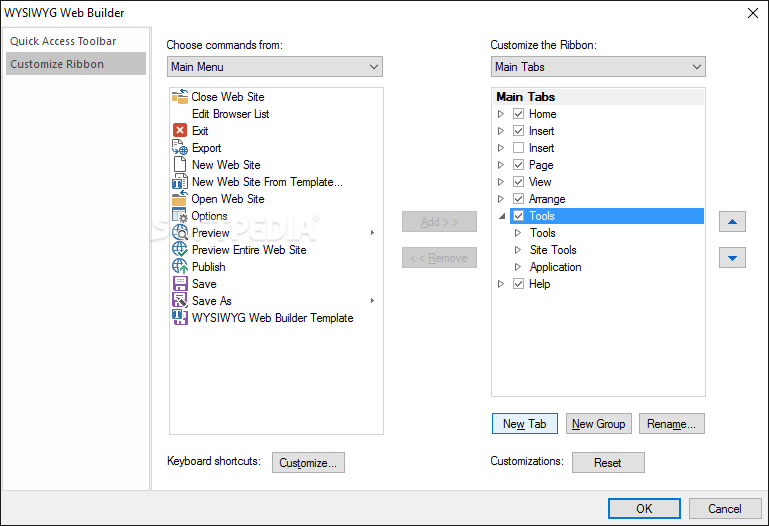Viewport: 769px width, 526px height.
Task: Click the Export command icon
Action: point(180,148)
